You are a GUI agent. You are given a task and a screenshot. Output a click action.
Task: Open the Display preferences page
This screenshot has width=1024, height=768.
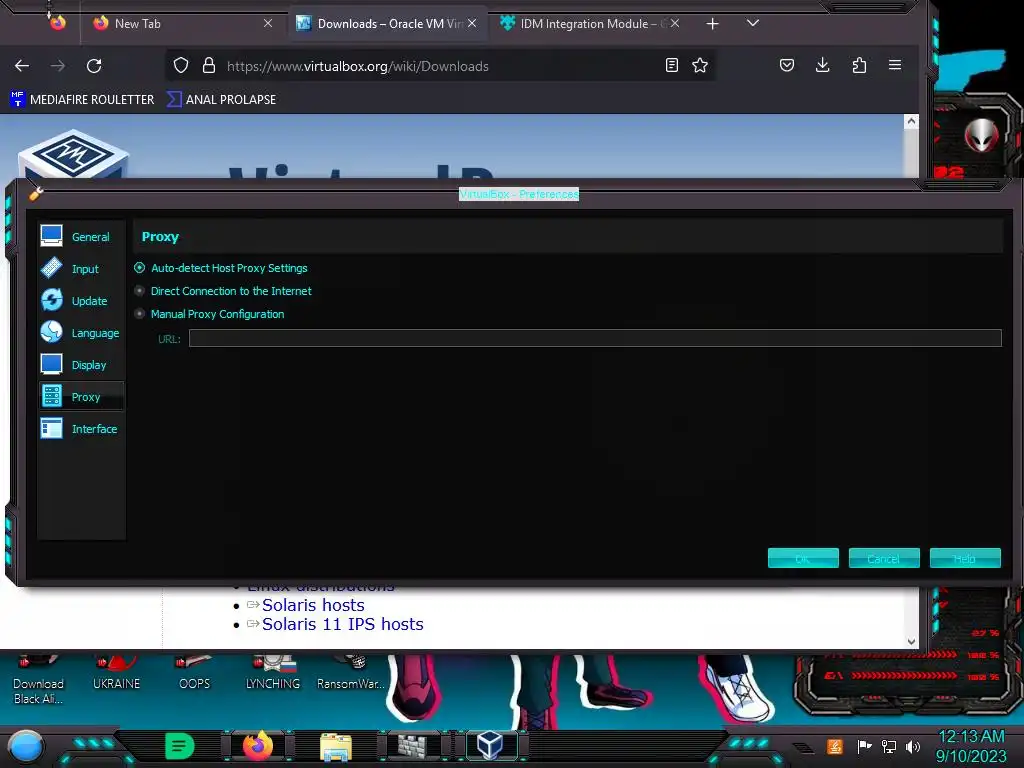tap(81, 364)
